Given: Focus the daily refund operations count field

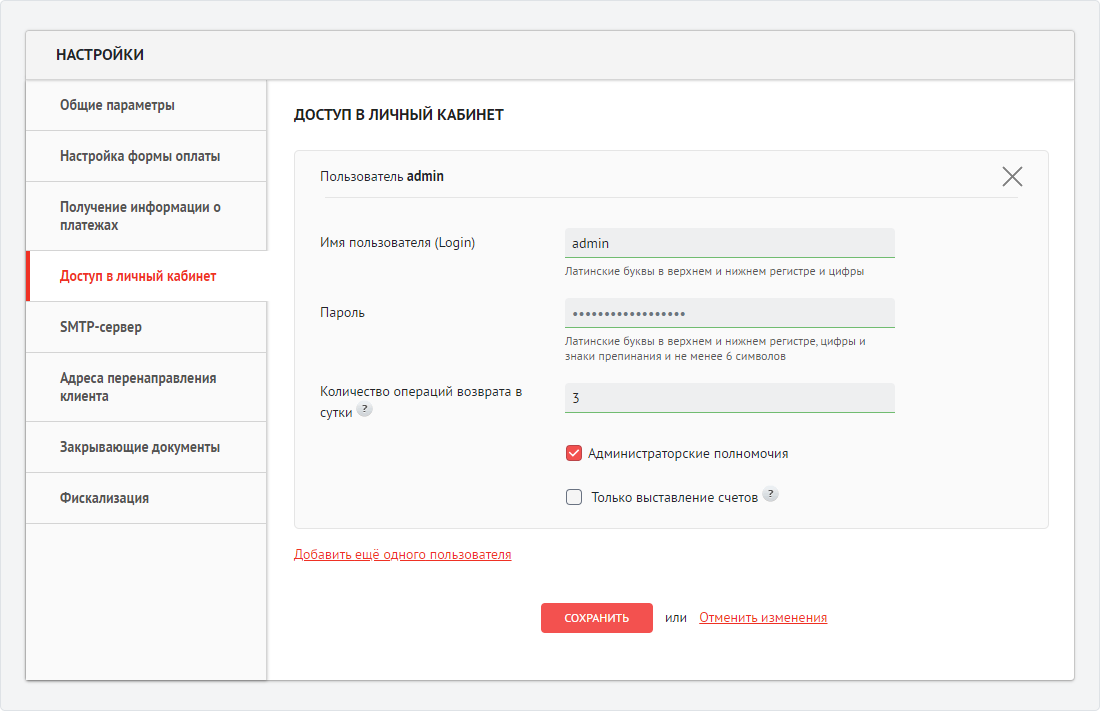Looking at the screenshot, I should (729, 398).
